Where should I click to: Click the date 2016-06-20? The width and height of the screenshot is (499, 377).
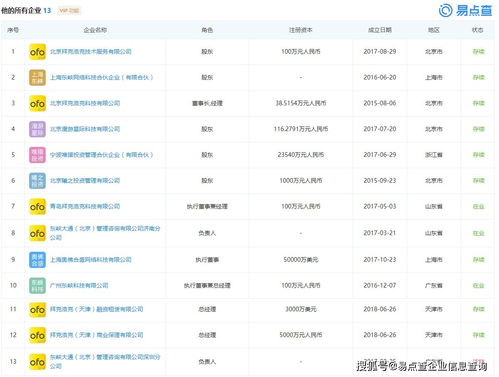coord(380,77)
